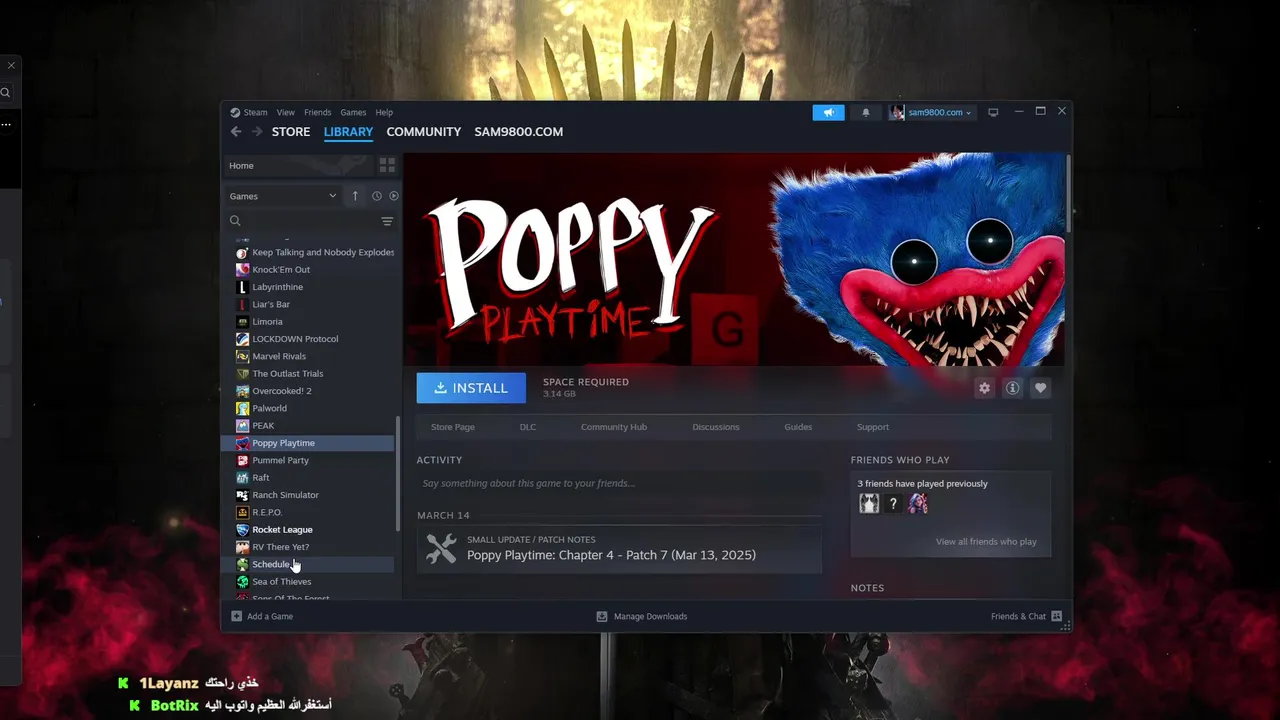Open the SAM9800.COM profile tab
The width and height of the screenshot is (1280, 720).
click(x=519, y=132)
